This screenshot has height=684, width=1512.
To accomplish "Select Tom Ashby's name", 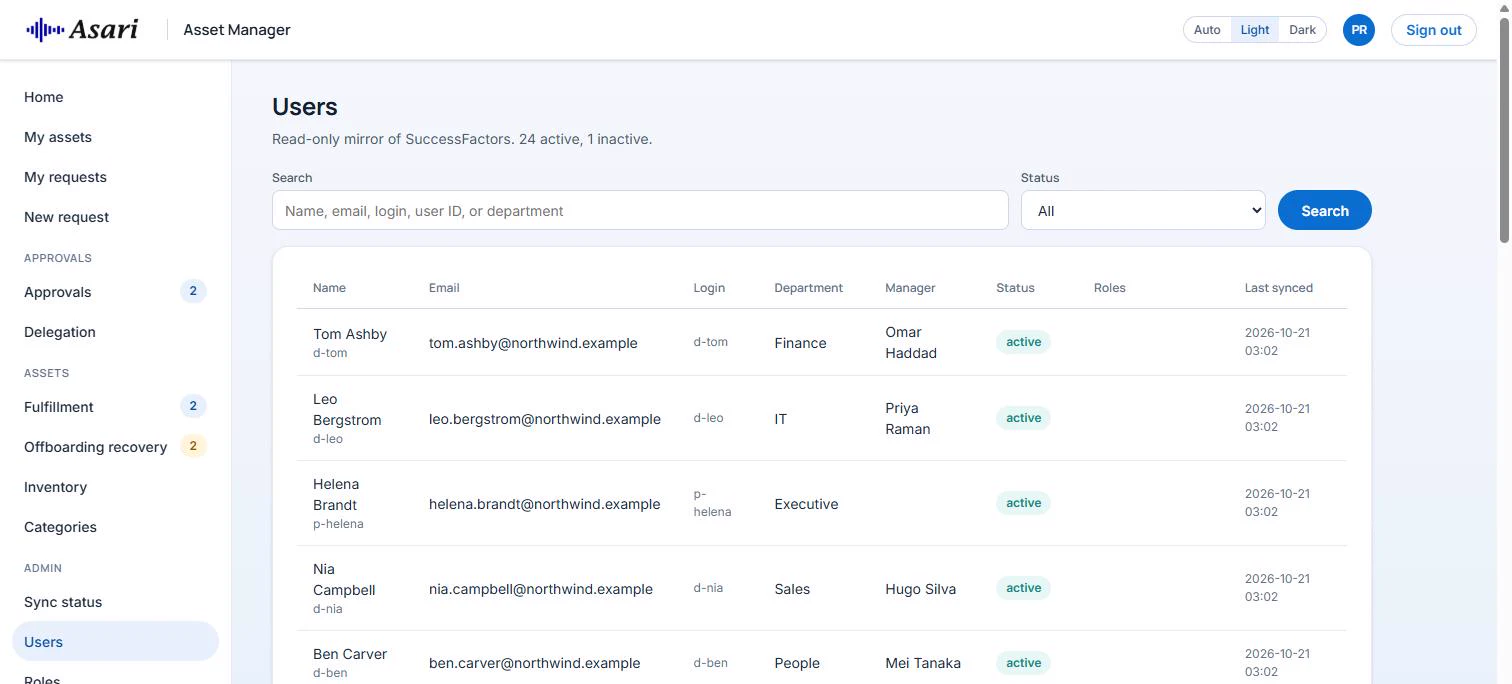I will coord(350,334).
